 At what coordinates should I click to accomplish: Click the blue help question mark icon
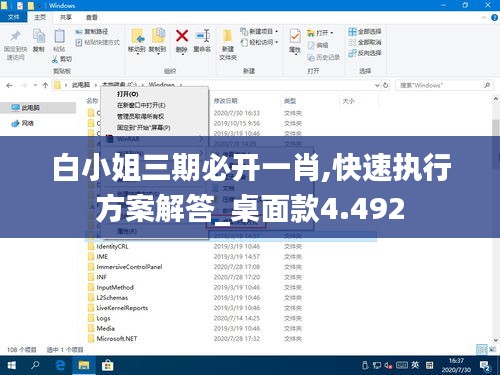click(x=494, y=18)
